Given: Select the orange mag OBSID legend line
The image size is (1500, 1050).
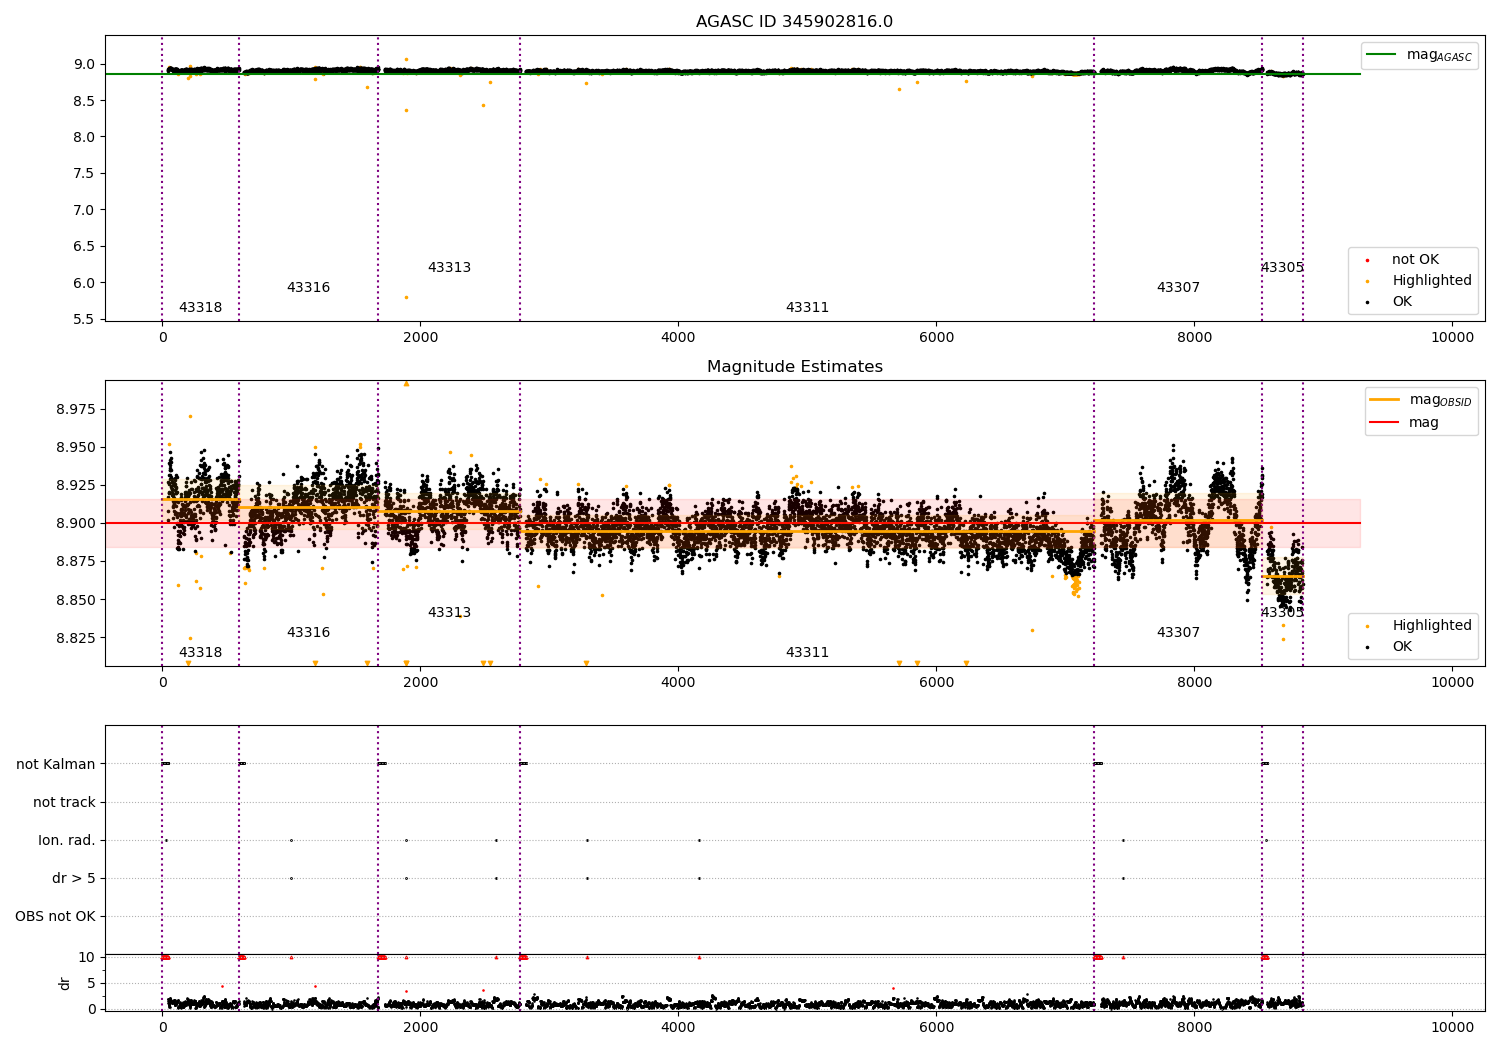Looking at the screenshot, I should click(1384, 399).
